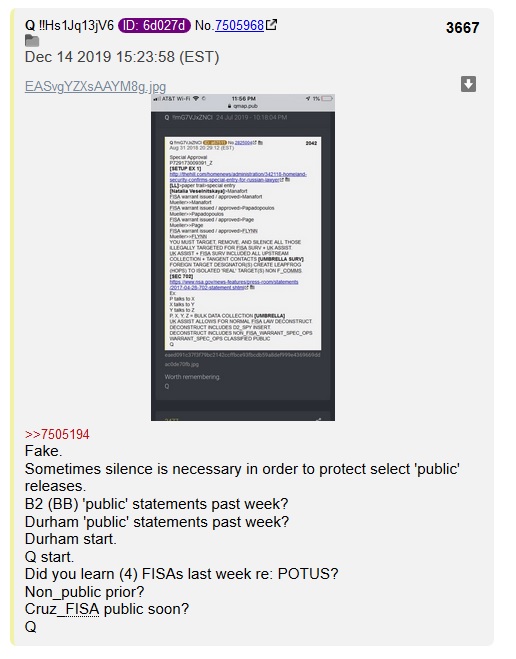Click the thehill.com link inside the embedded image
Image resolution: width=516 pixels, height=659 pixels.
pos(238,177)
